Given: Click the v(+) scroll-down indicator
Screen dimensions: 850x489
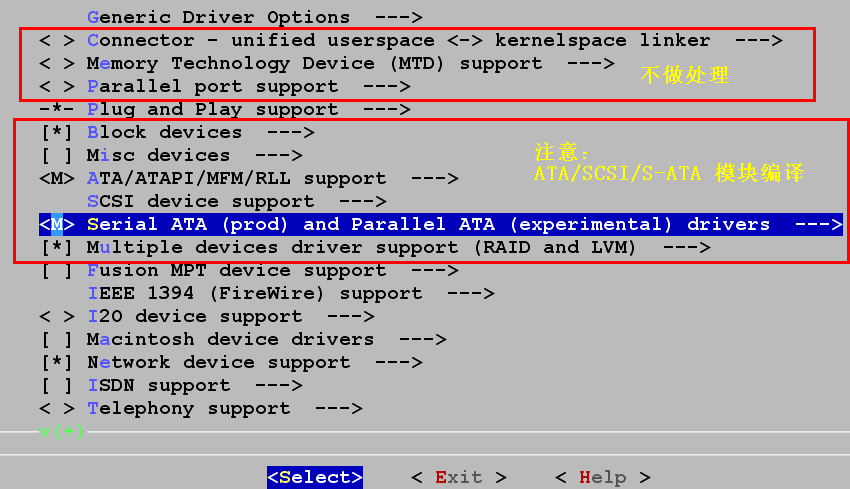Looking at the screenshot, I should click(61, 431).
